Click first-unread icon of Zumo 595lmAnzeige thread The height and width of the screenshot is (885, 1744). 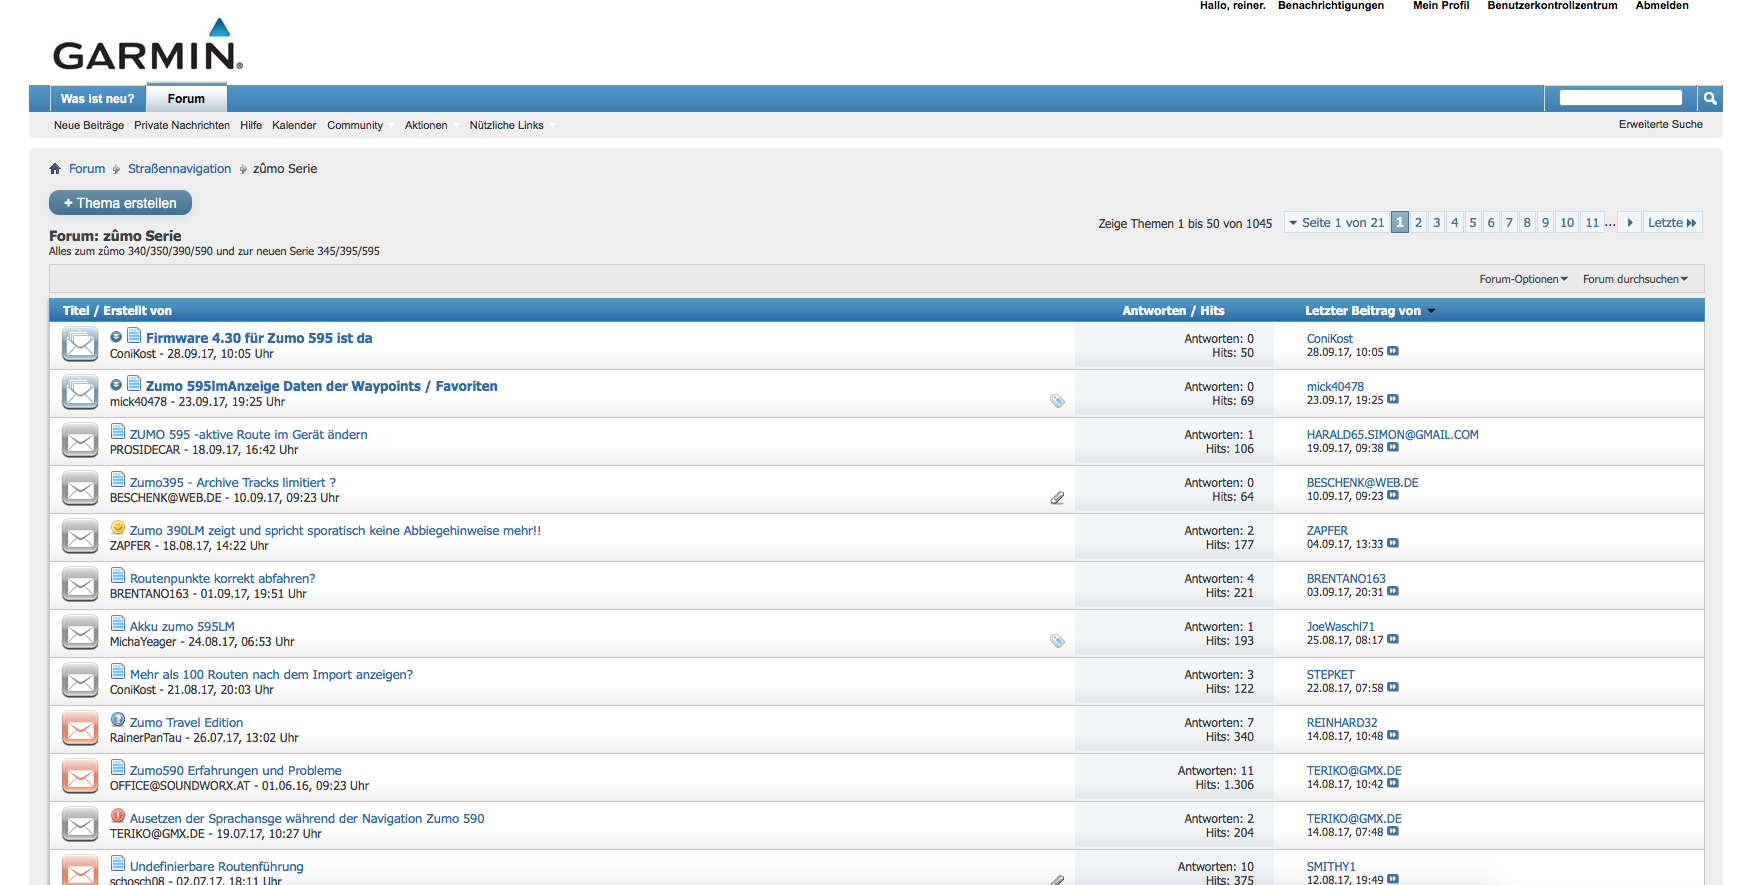click(116, 385)
